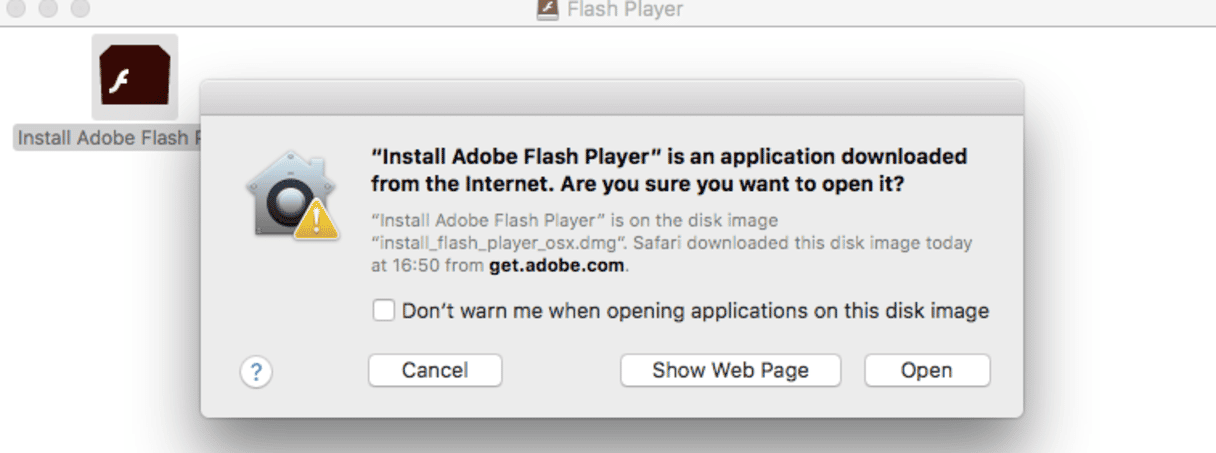
Task: Click the gray title strip of the alert dialog
Action: pyautogui.click(x=612, y=99)
